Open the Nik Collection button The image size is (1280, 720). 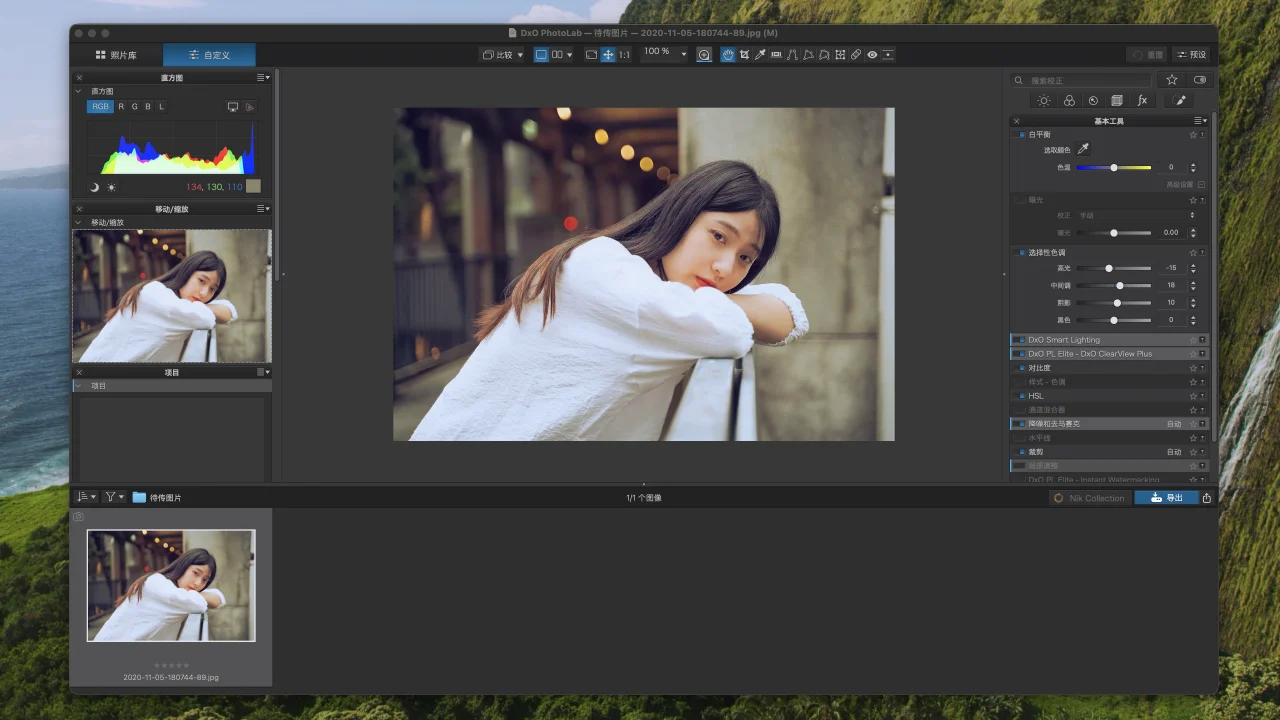pos(1089,498)
